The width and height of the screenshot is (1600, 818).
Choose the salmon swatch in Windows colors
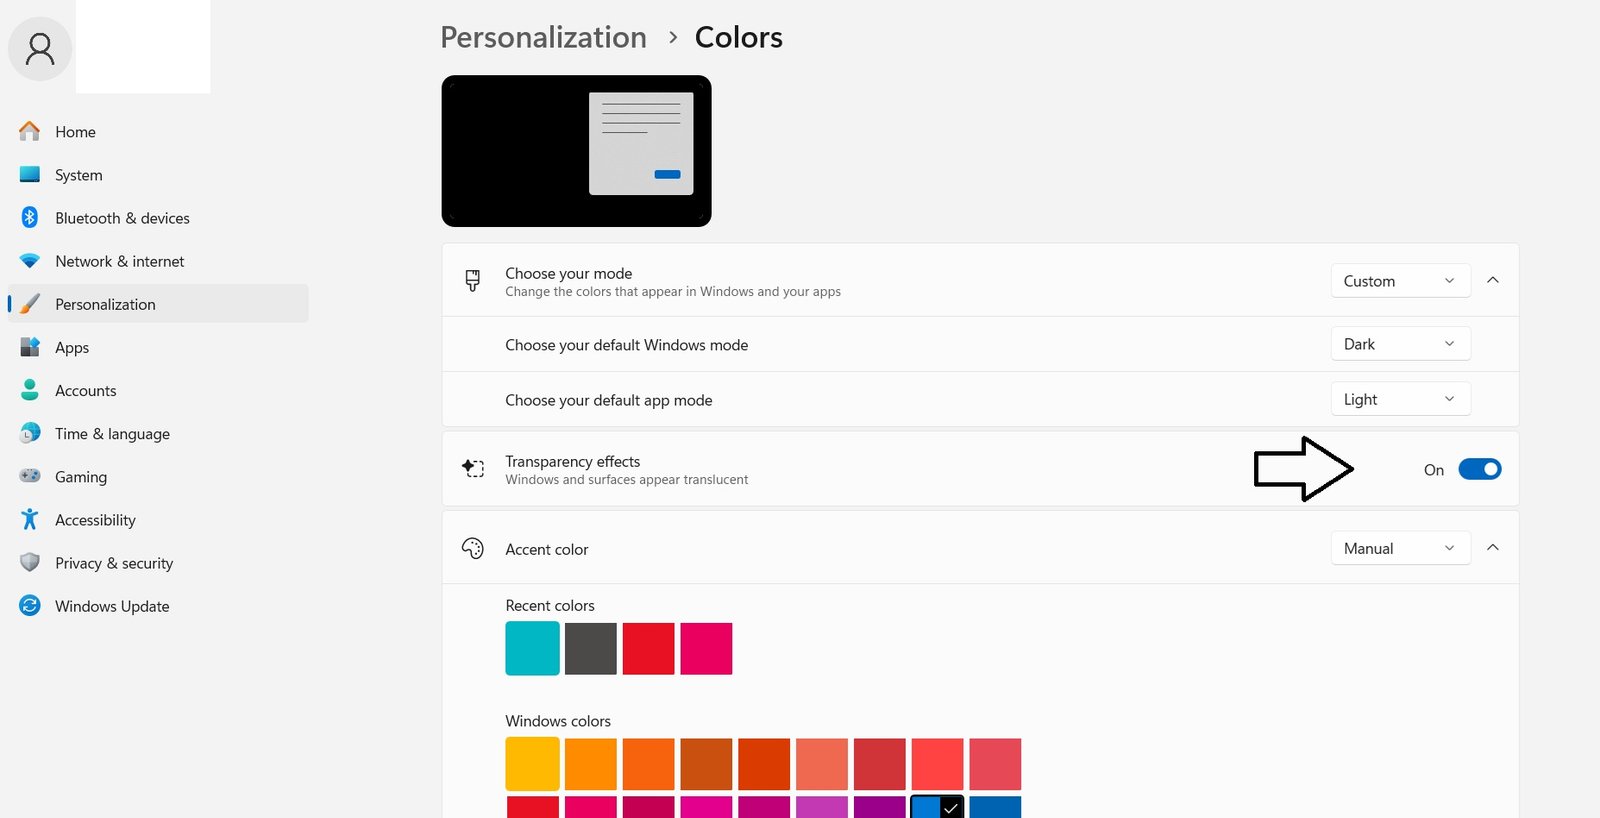tap(822, 764)
